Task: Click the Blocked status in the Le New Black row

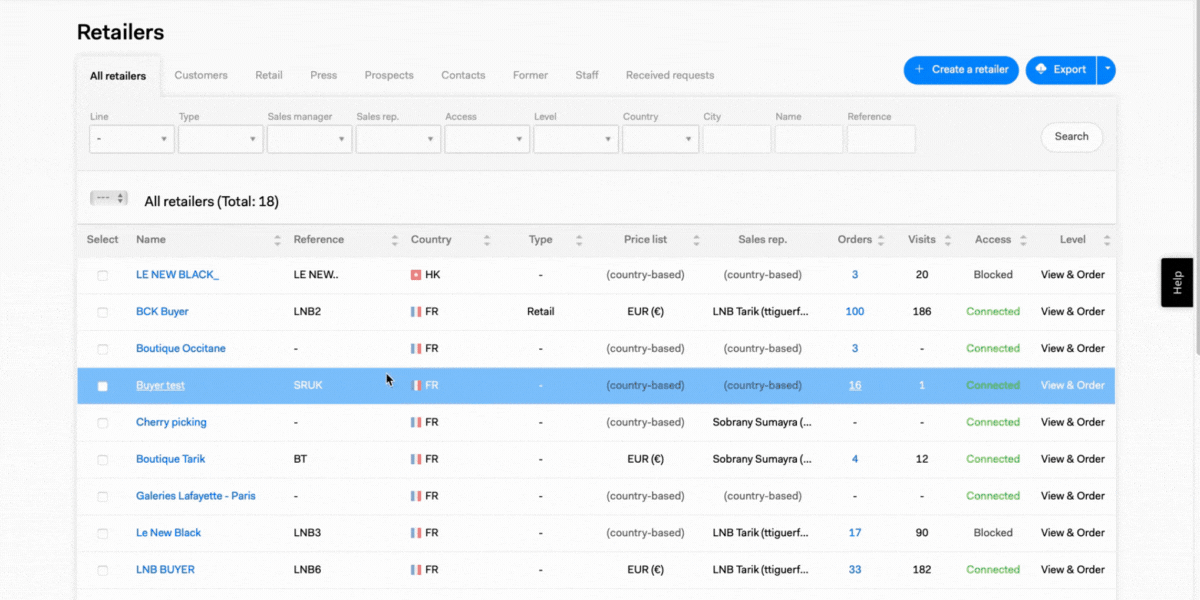Action: pyautogui.click(x=993, y=533)
